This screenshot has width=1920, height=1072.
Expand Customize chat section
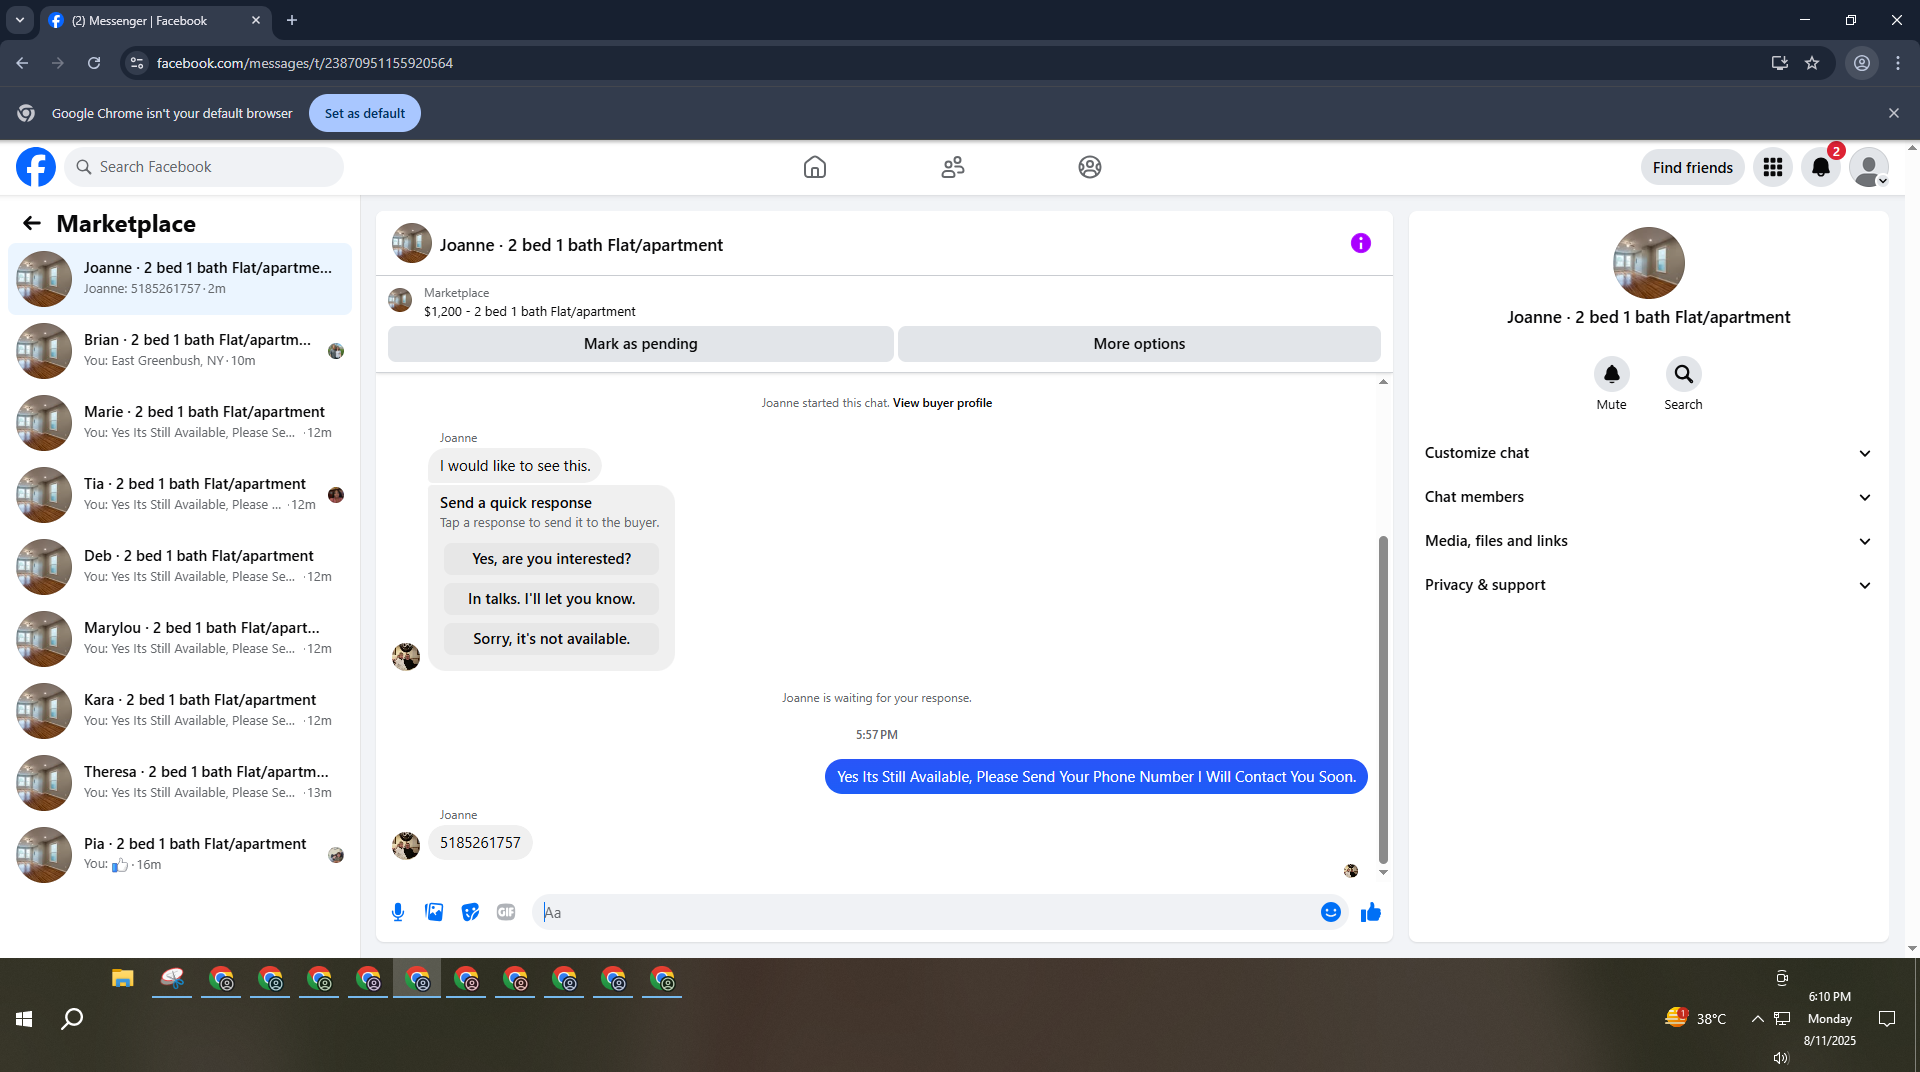click(x=1648, y=453)
